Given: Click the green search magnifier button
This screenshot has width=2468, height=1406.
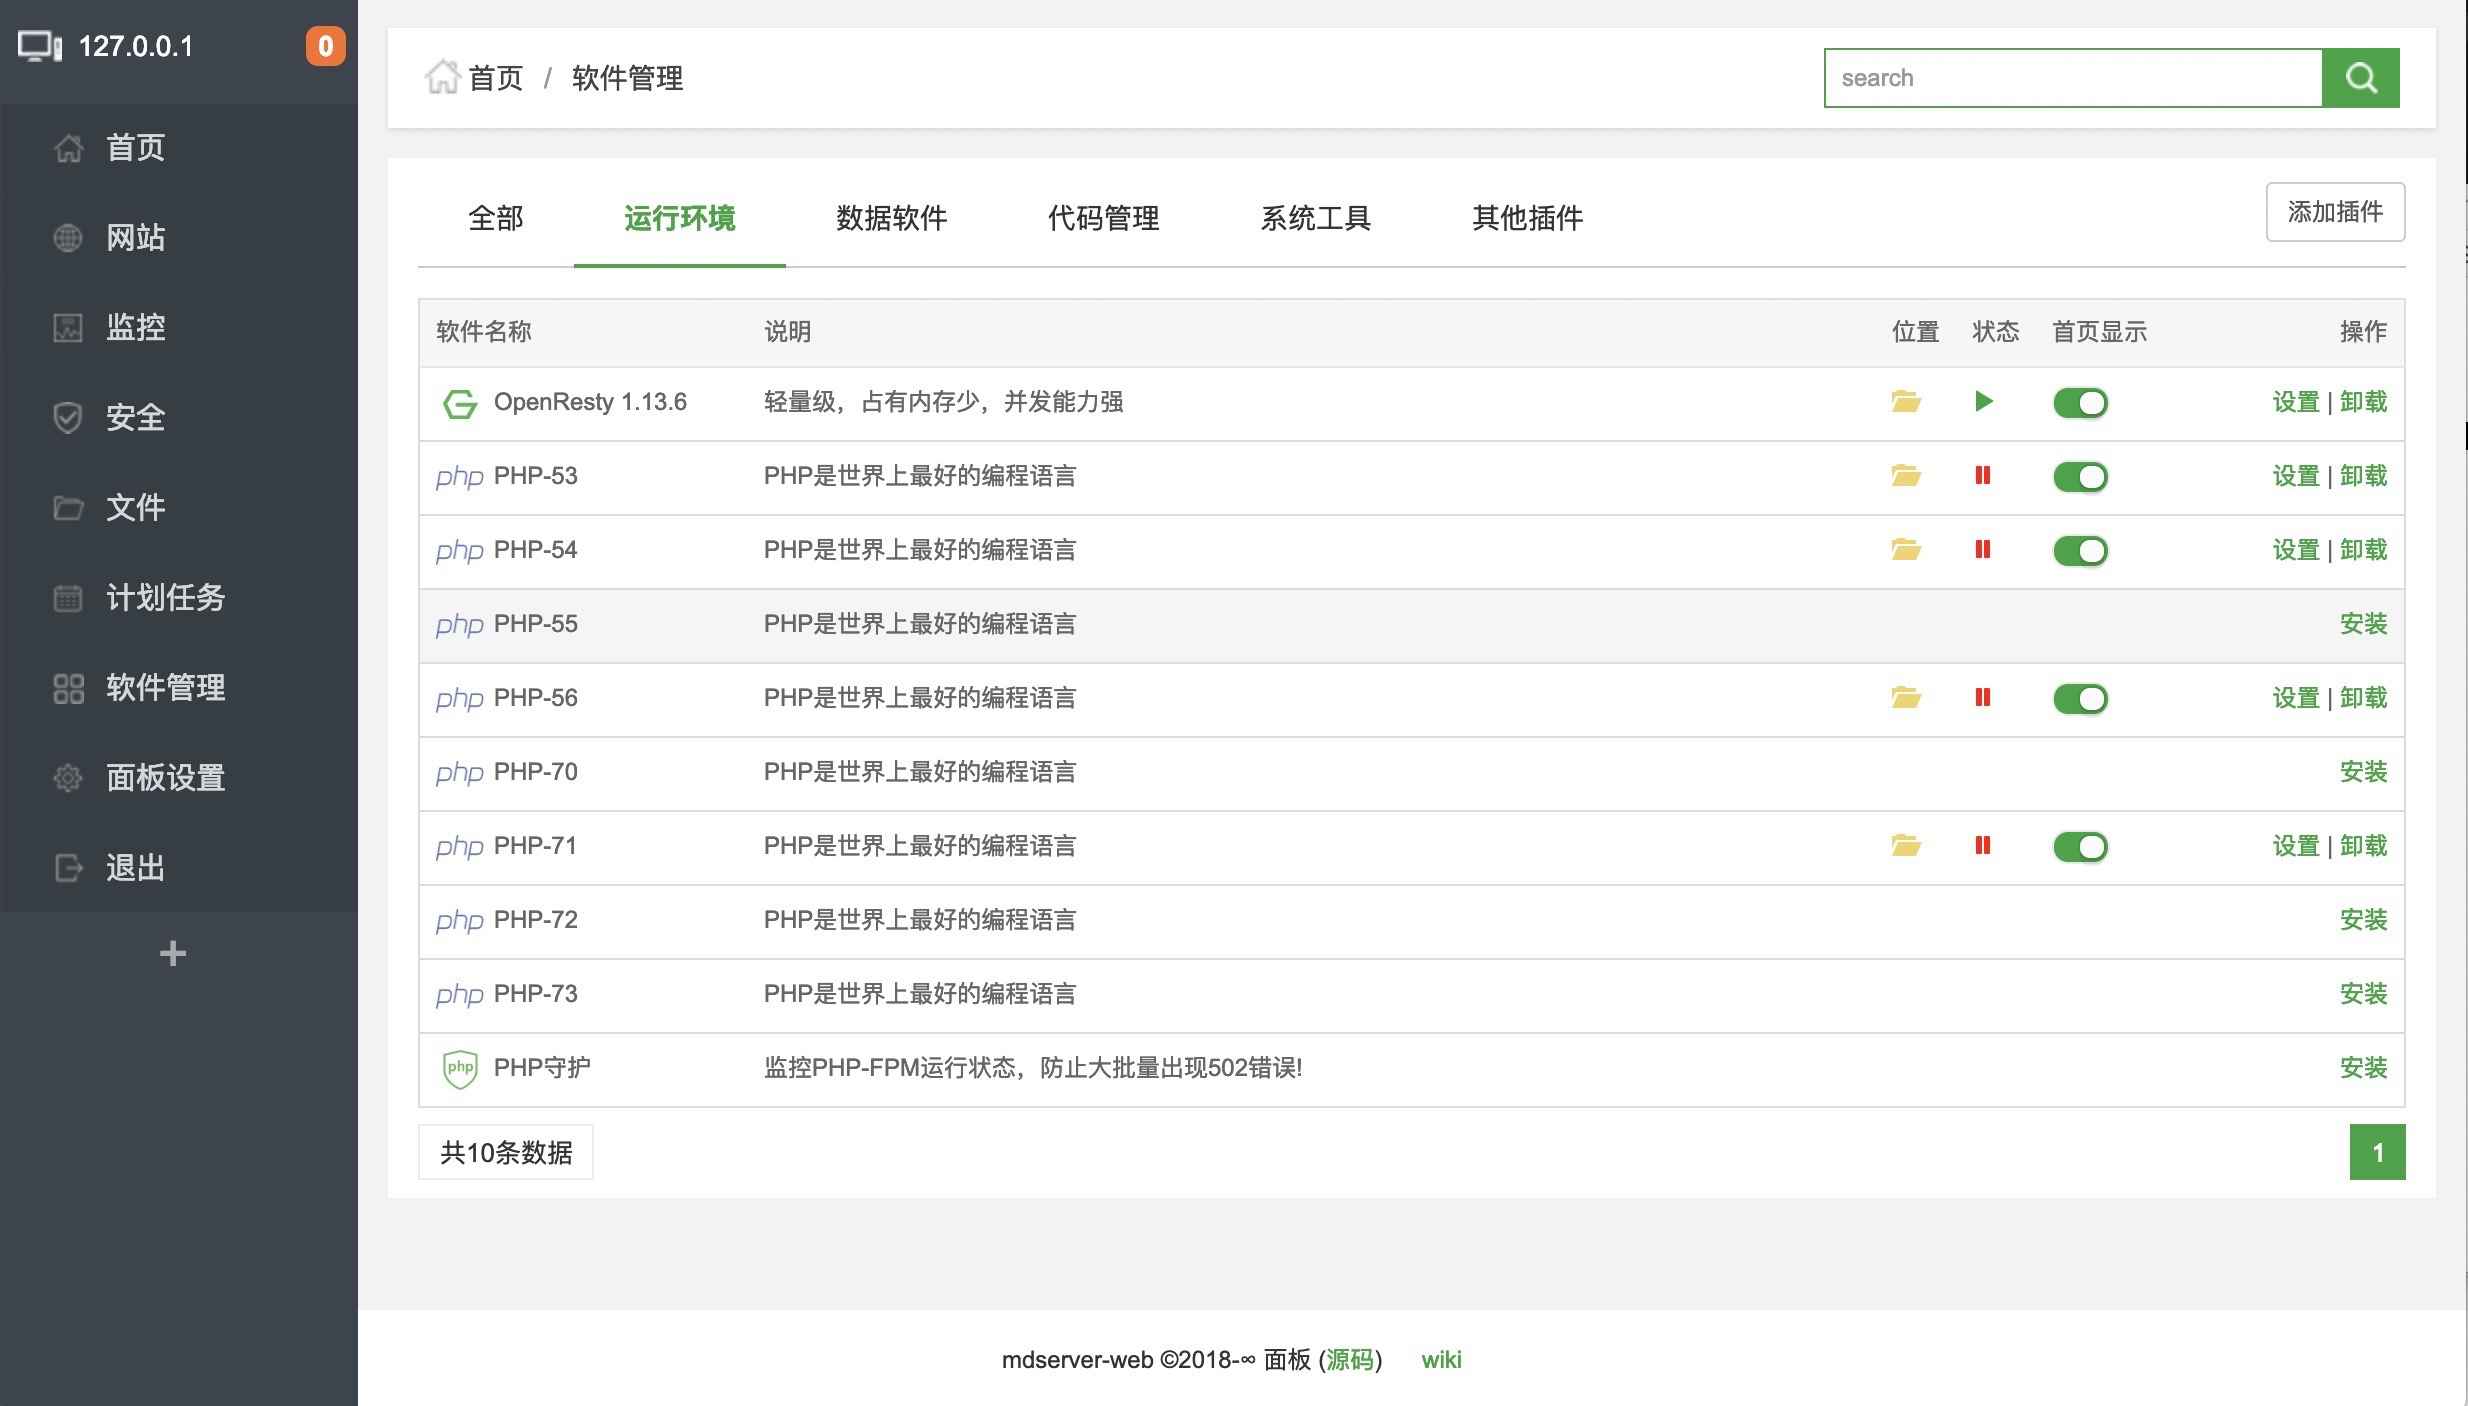Looking at the screenshot, I should click(2360, 78).
